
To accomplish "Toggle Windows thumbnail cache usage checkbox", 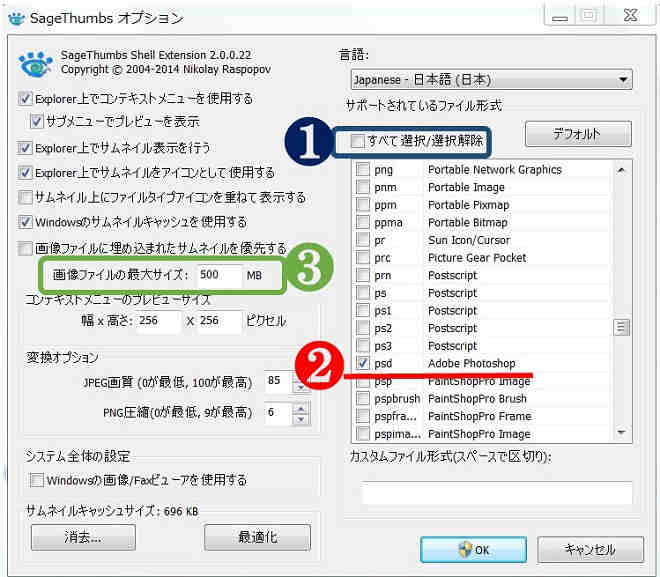I will pyautogui.click(x=25, y=222).
